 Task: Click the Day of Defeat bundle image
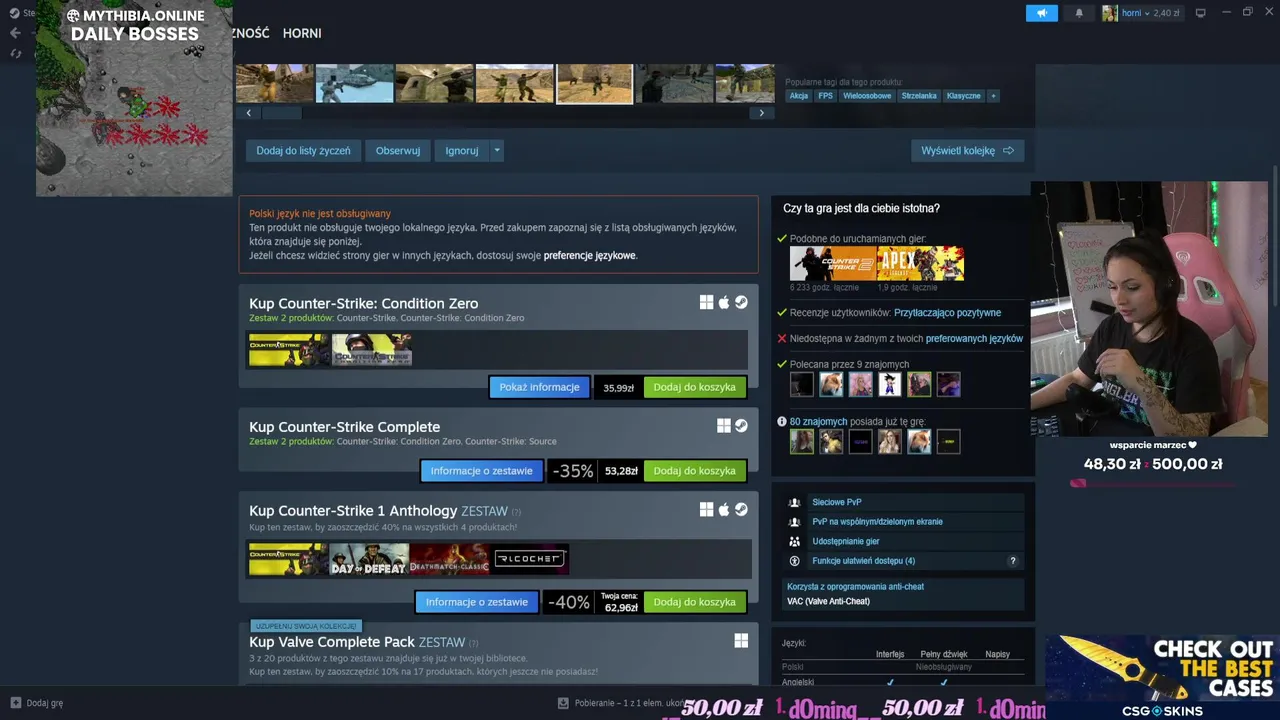[369, 559]
